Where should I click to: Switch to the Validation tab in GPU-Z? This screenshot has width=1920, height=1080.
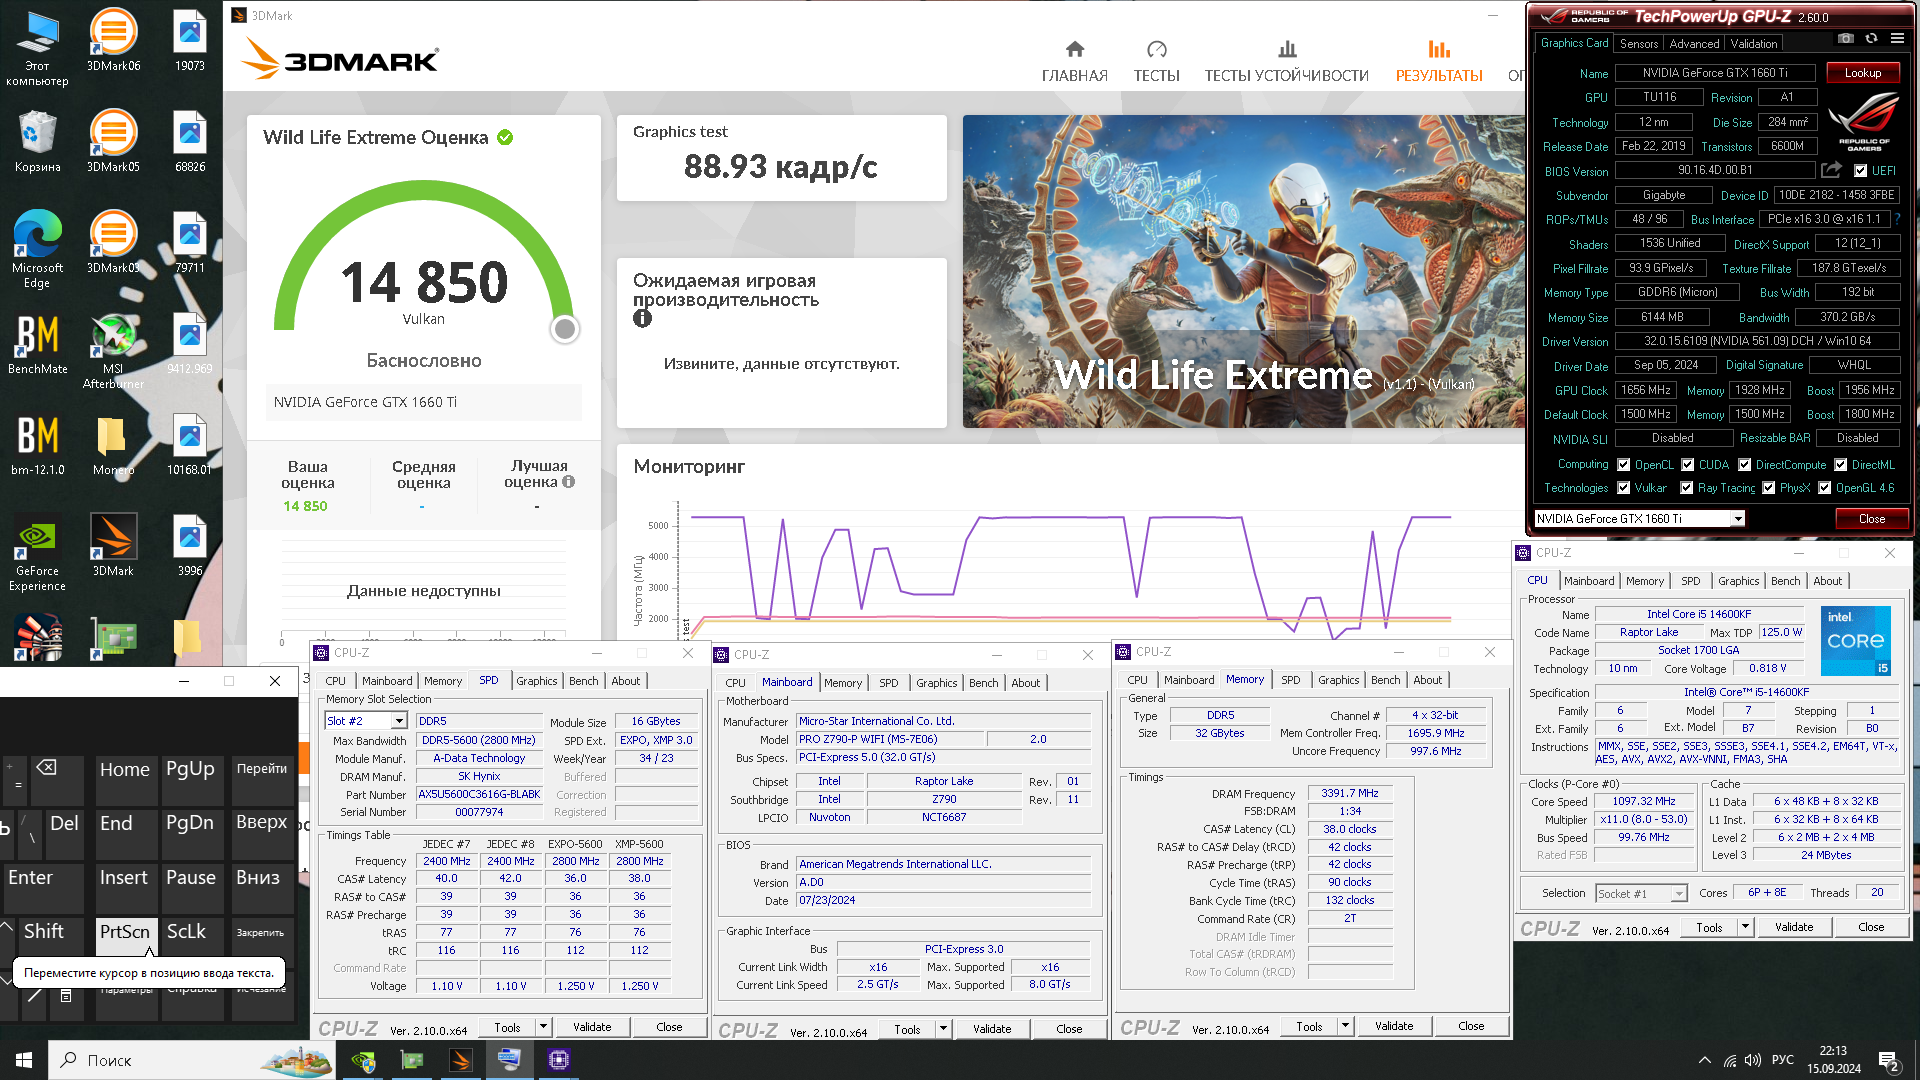pos(1754,44)
